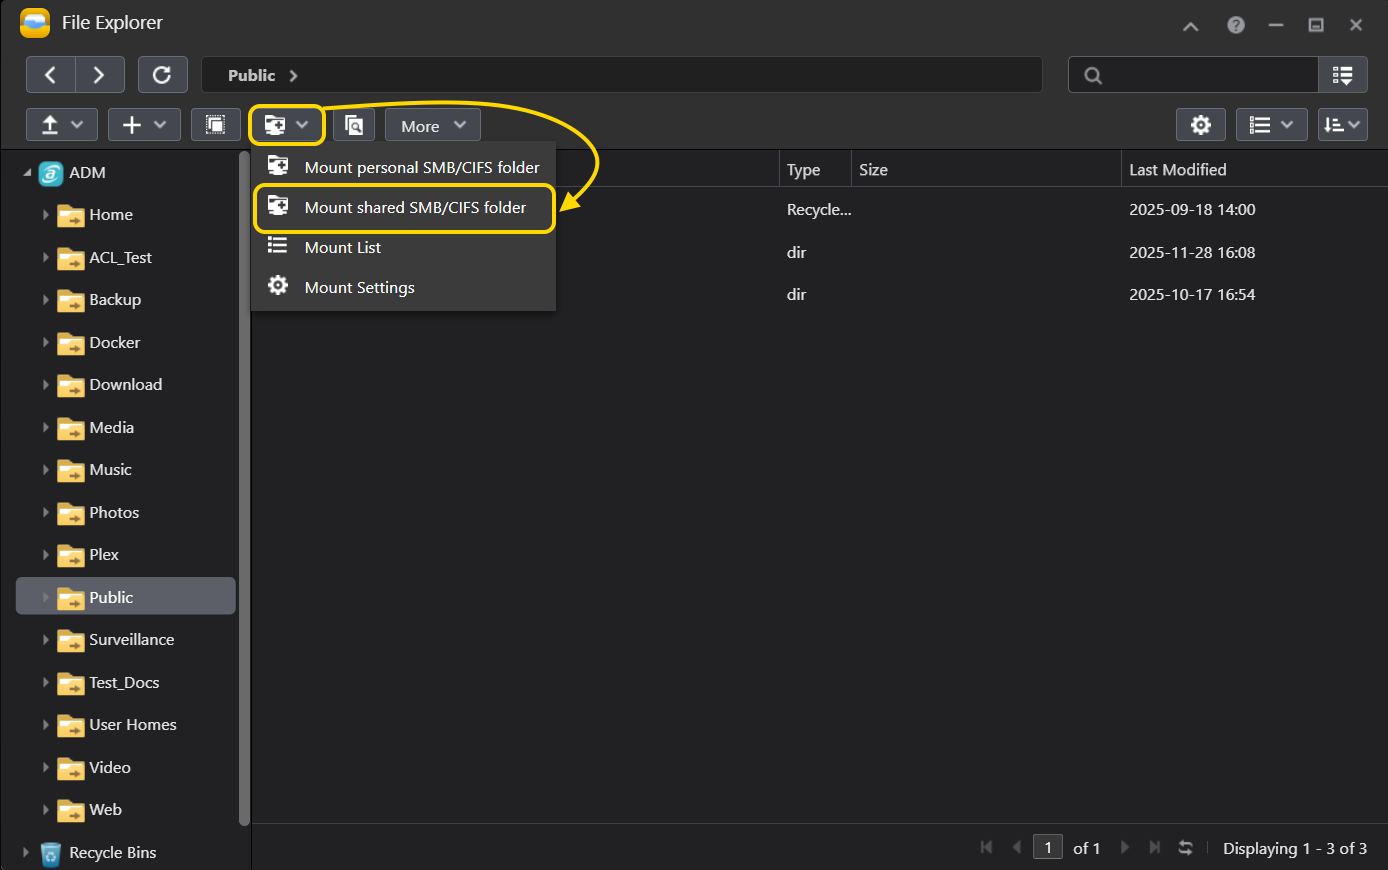Select Mount shared SMB/CIFS folder
This screenshot has height=870, width=1388.
tap(415, 208)
